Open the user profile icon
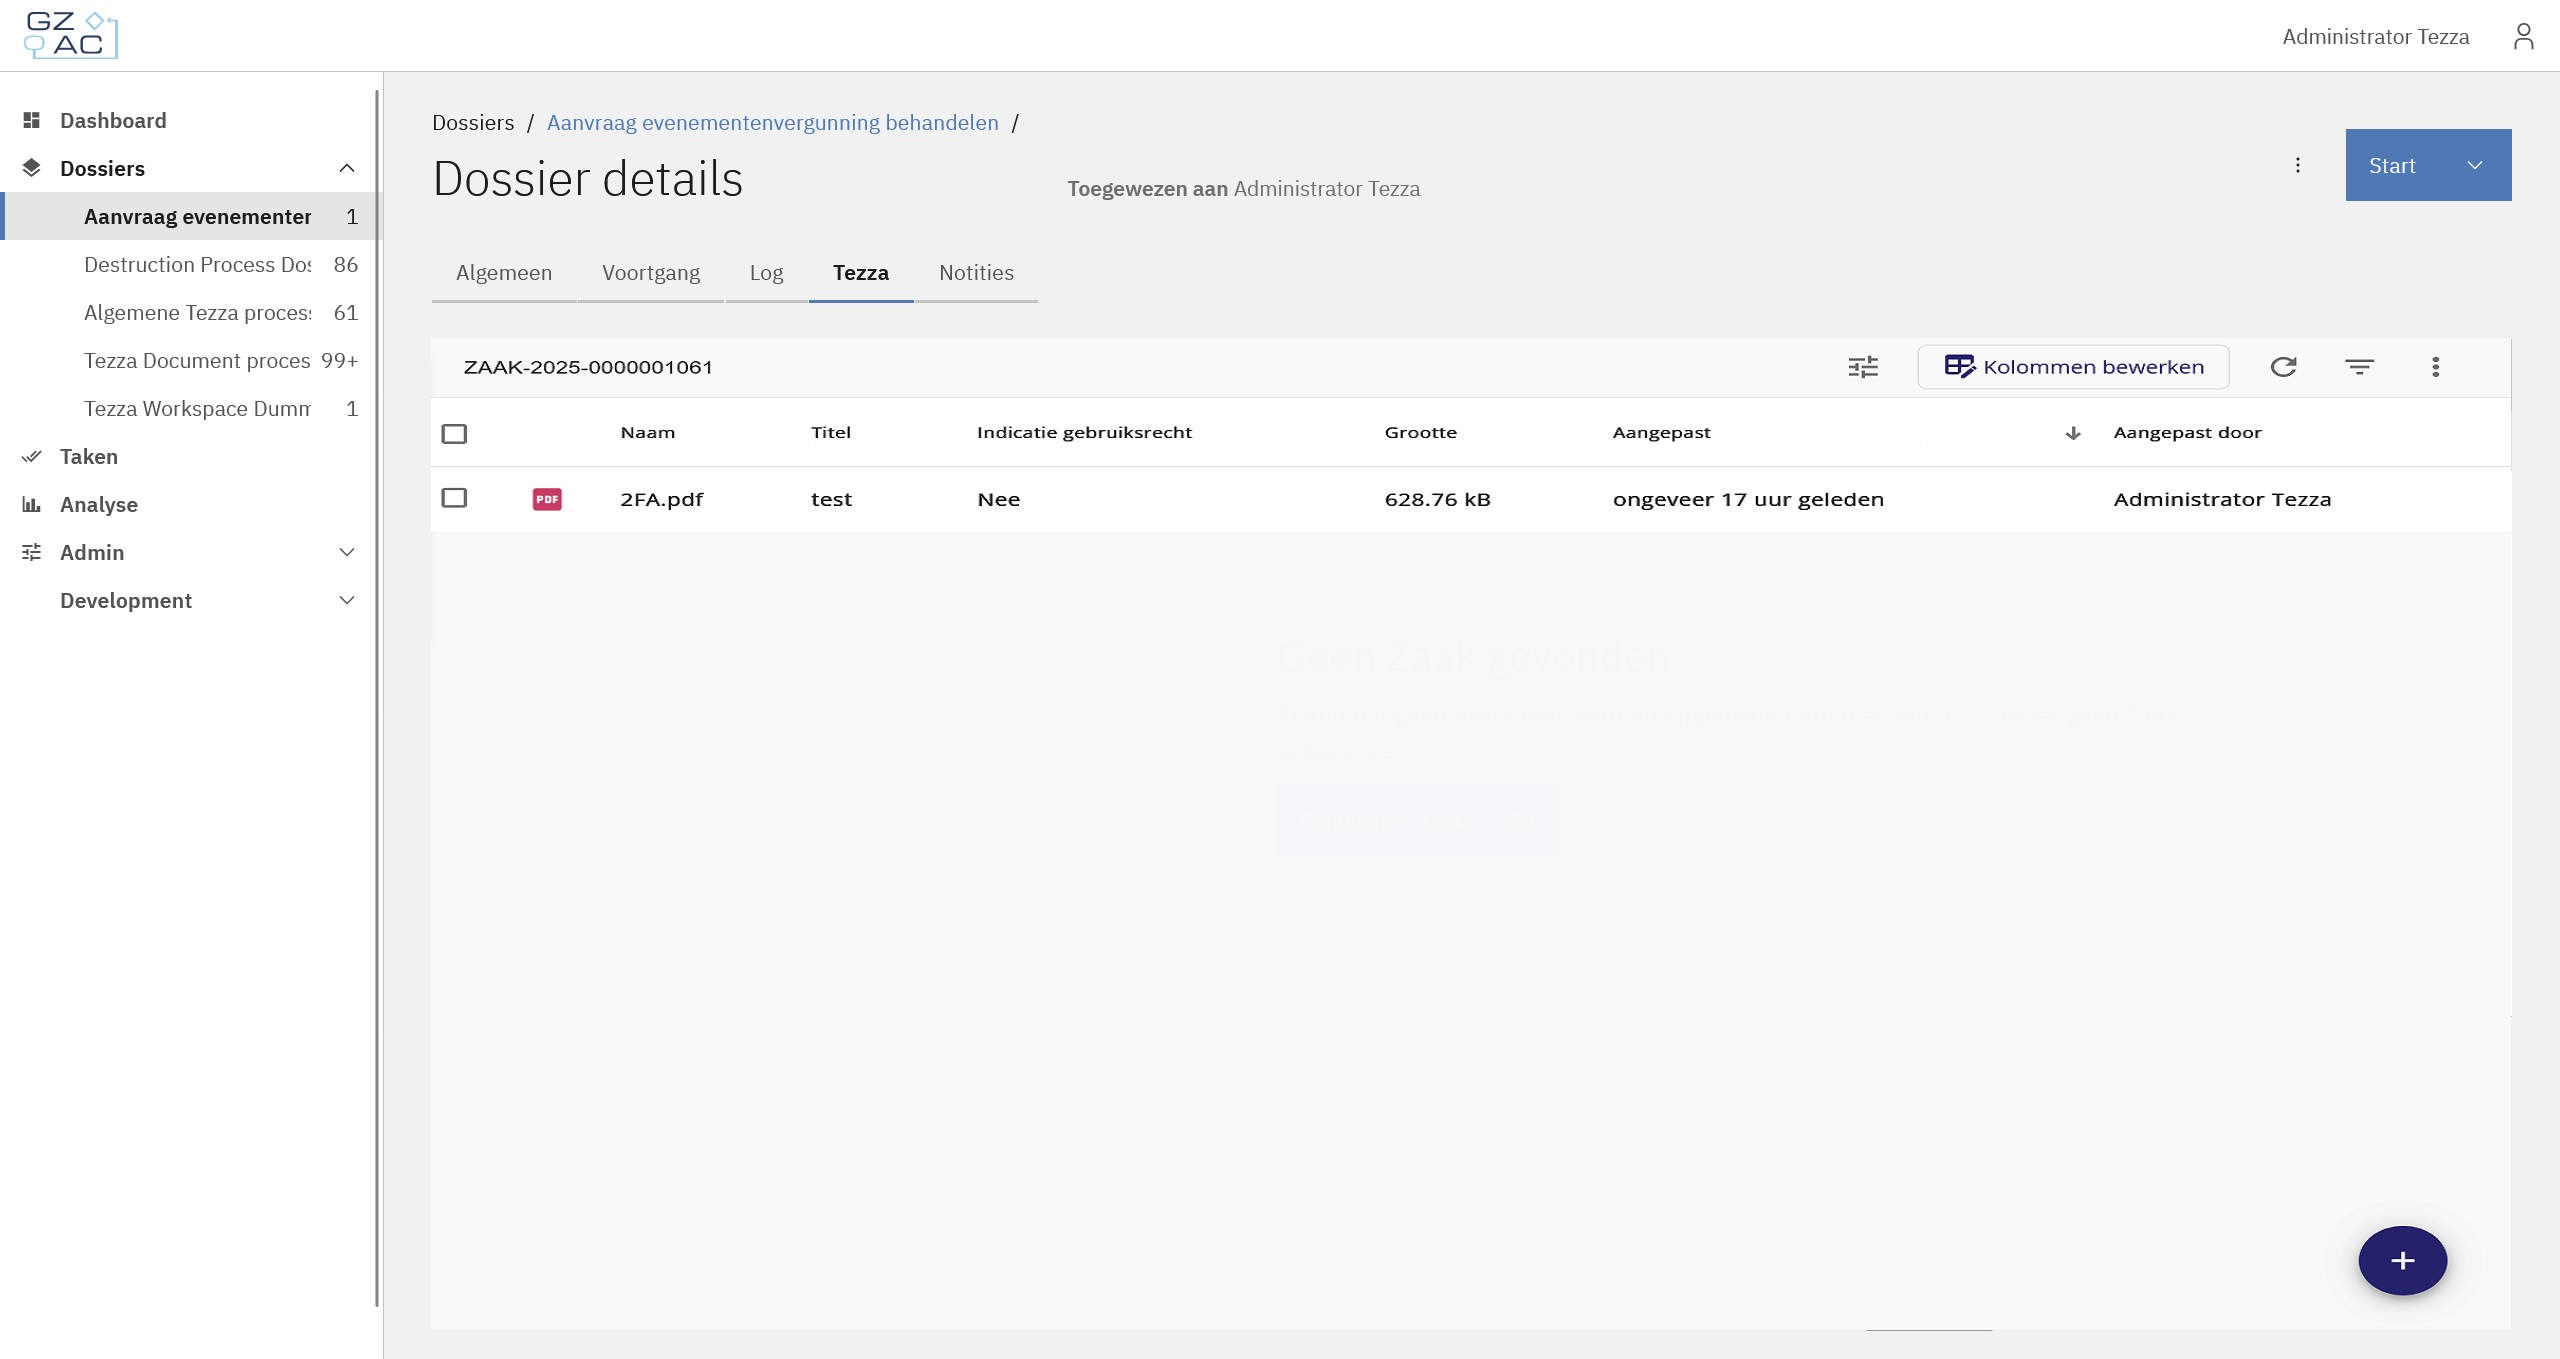Image resolution: width=2560 pixels, height=1359 pixels. pyautogui.click(x=2523, y=36)
